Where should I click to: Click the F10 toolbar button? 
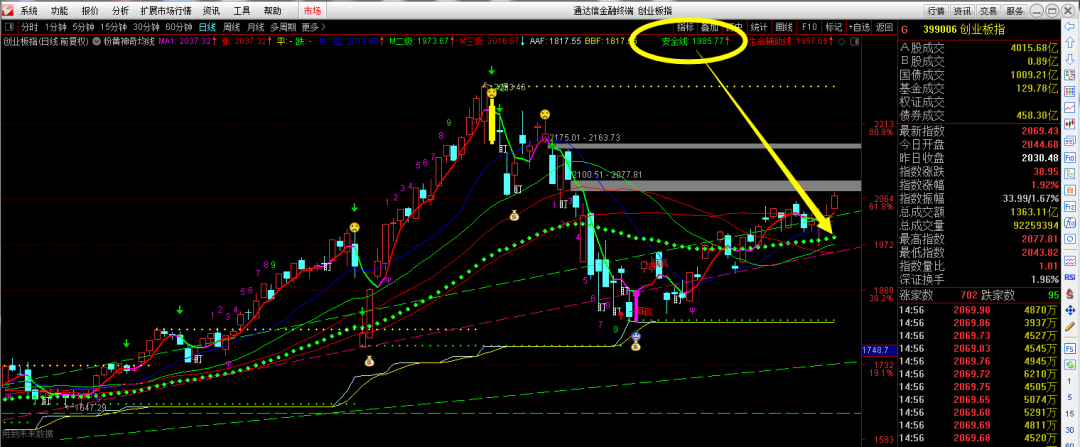pyautogui.click(x=809, y=27)
